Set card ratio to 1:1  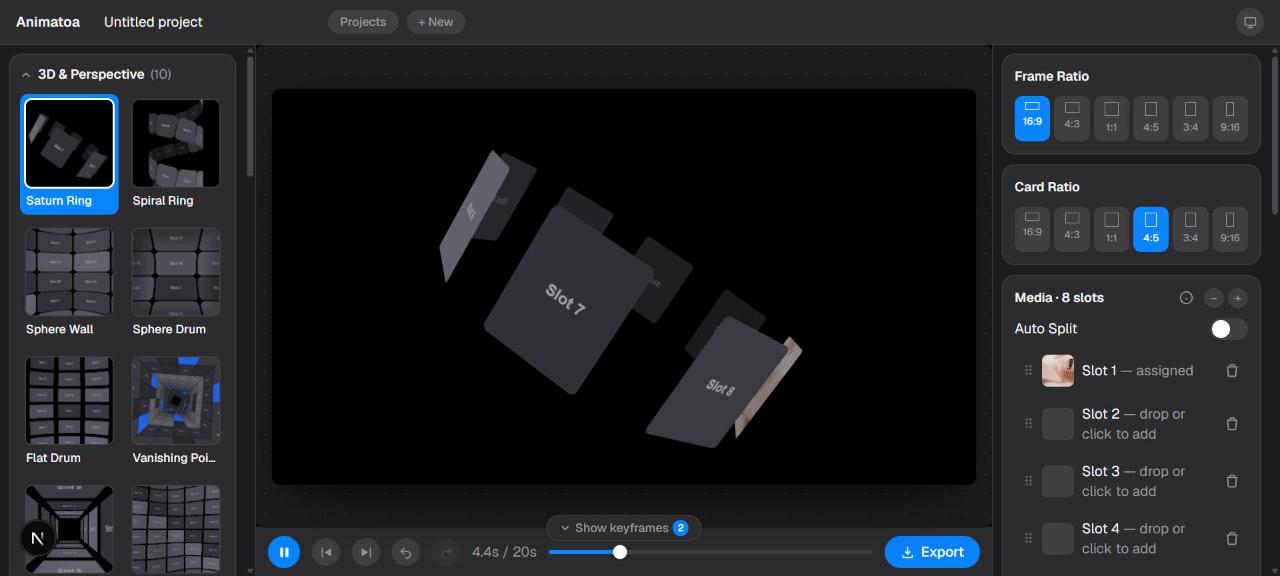point(1111,229)
